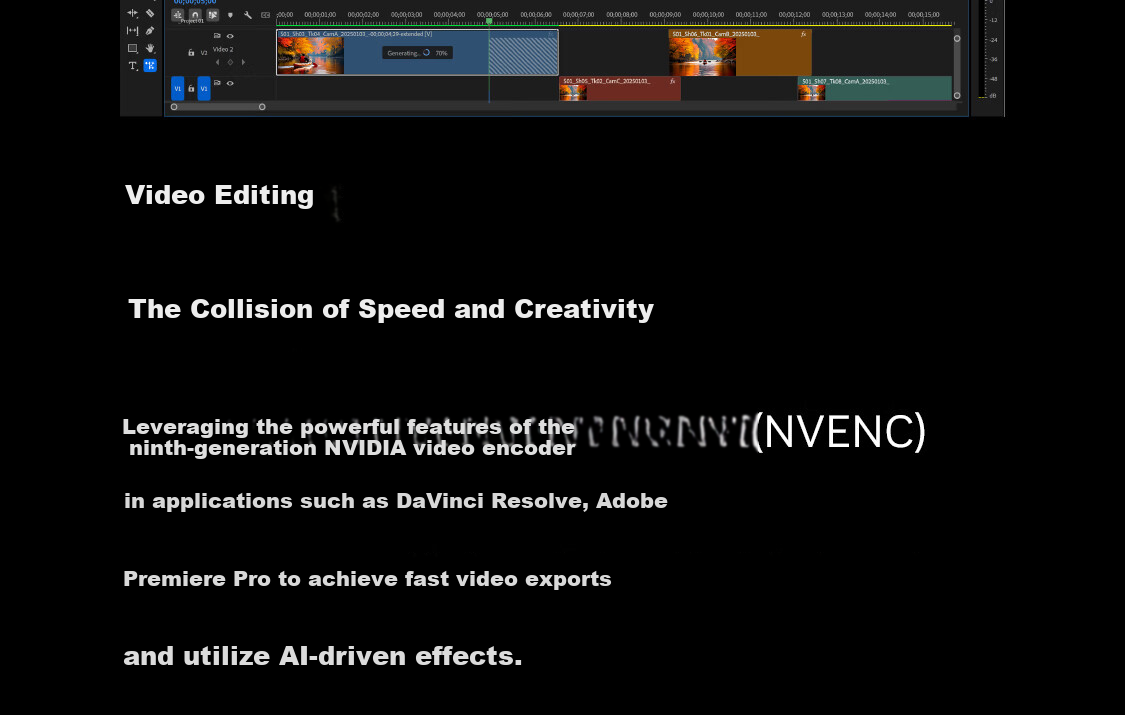Toggle the V1 track targeting button
The image size is (1125, 715).
click(x=204, y=88)
